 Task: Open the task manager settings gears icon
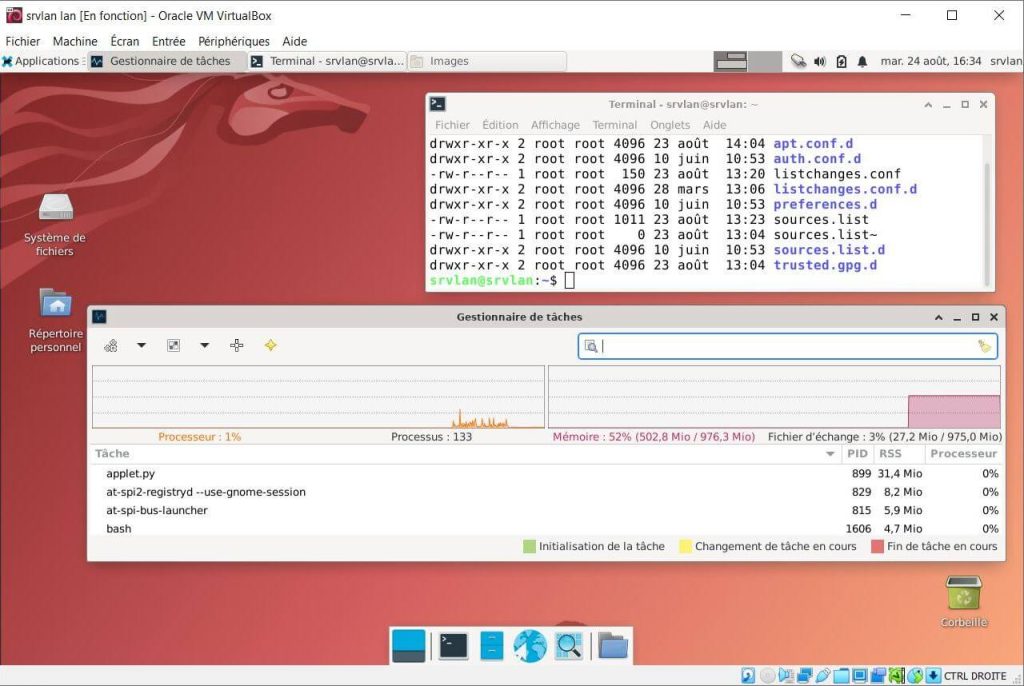[x=111, y=346]
